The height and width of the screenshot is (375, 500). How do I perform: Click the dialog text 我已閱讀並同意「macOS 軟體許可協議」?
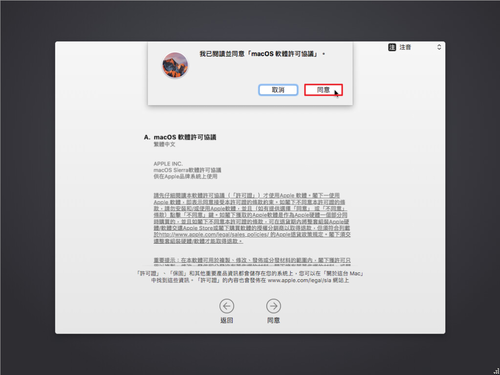[x=262, y=54]
